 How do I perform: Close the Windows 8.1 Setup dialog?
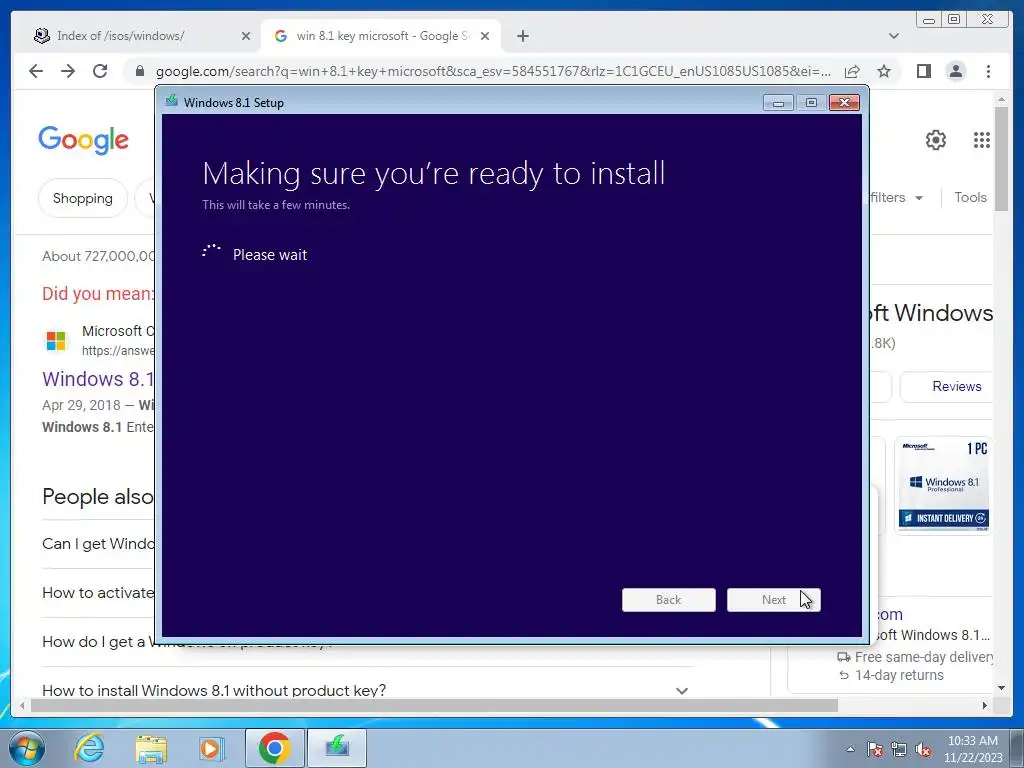[844, 103]
